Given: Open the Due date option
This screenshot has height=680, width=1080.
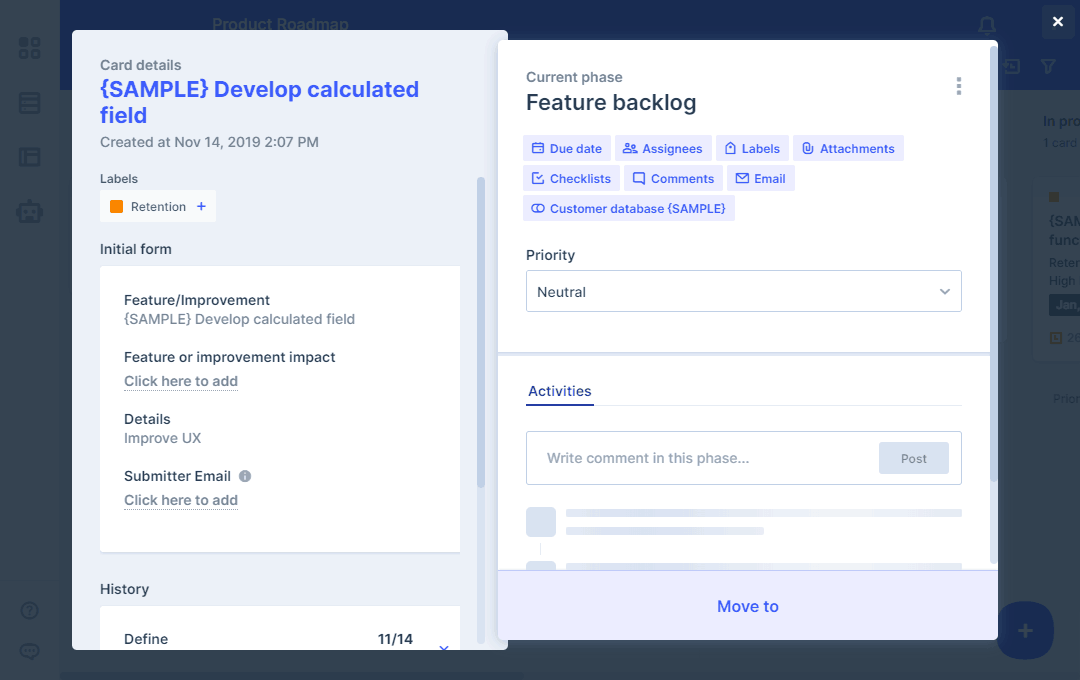Looking at the screenshot, I should (x=566, y=149).
